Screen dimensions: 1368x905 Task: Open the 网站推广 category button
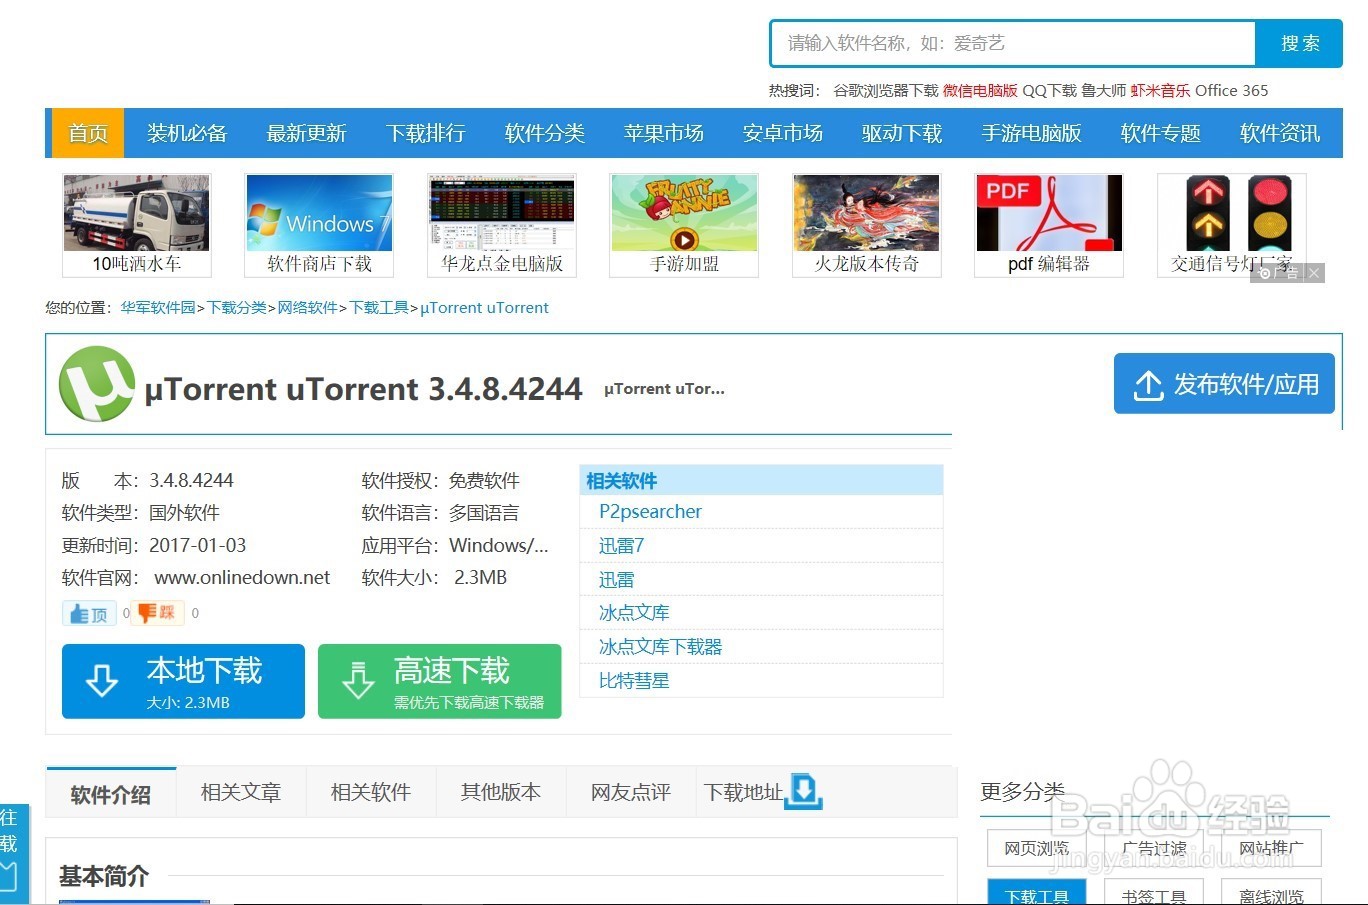point(1271,848)
